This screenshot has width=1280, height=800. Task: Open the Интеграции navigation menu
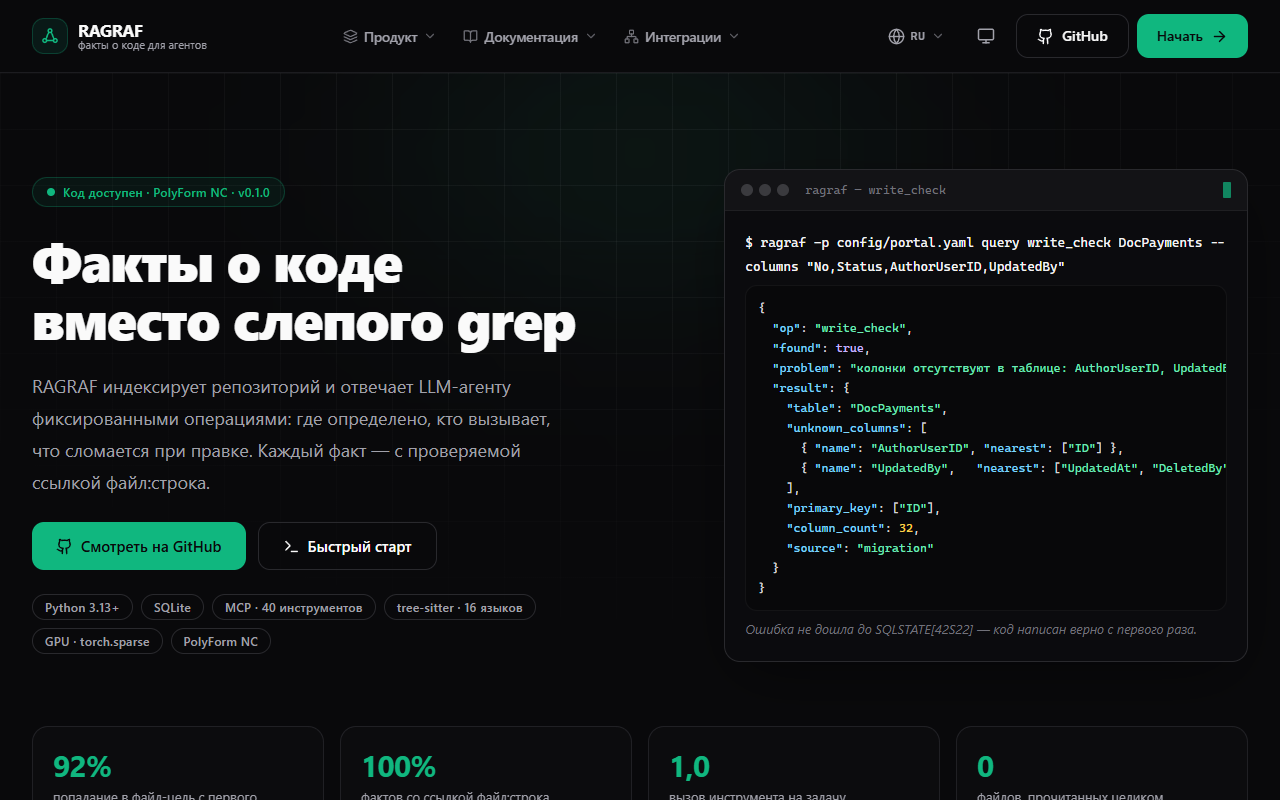coord(681,36)
